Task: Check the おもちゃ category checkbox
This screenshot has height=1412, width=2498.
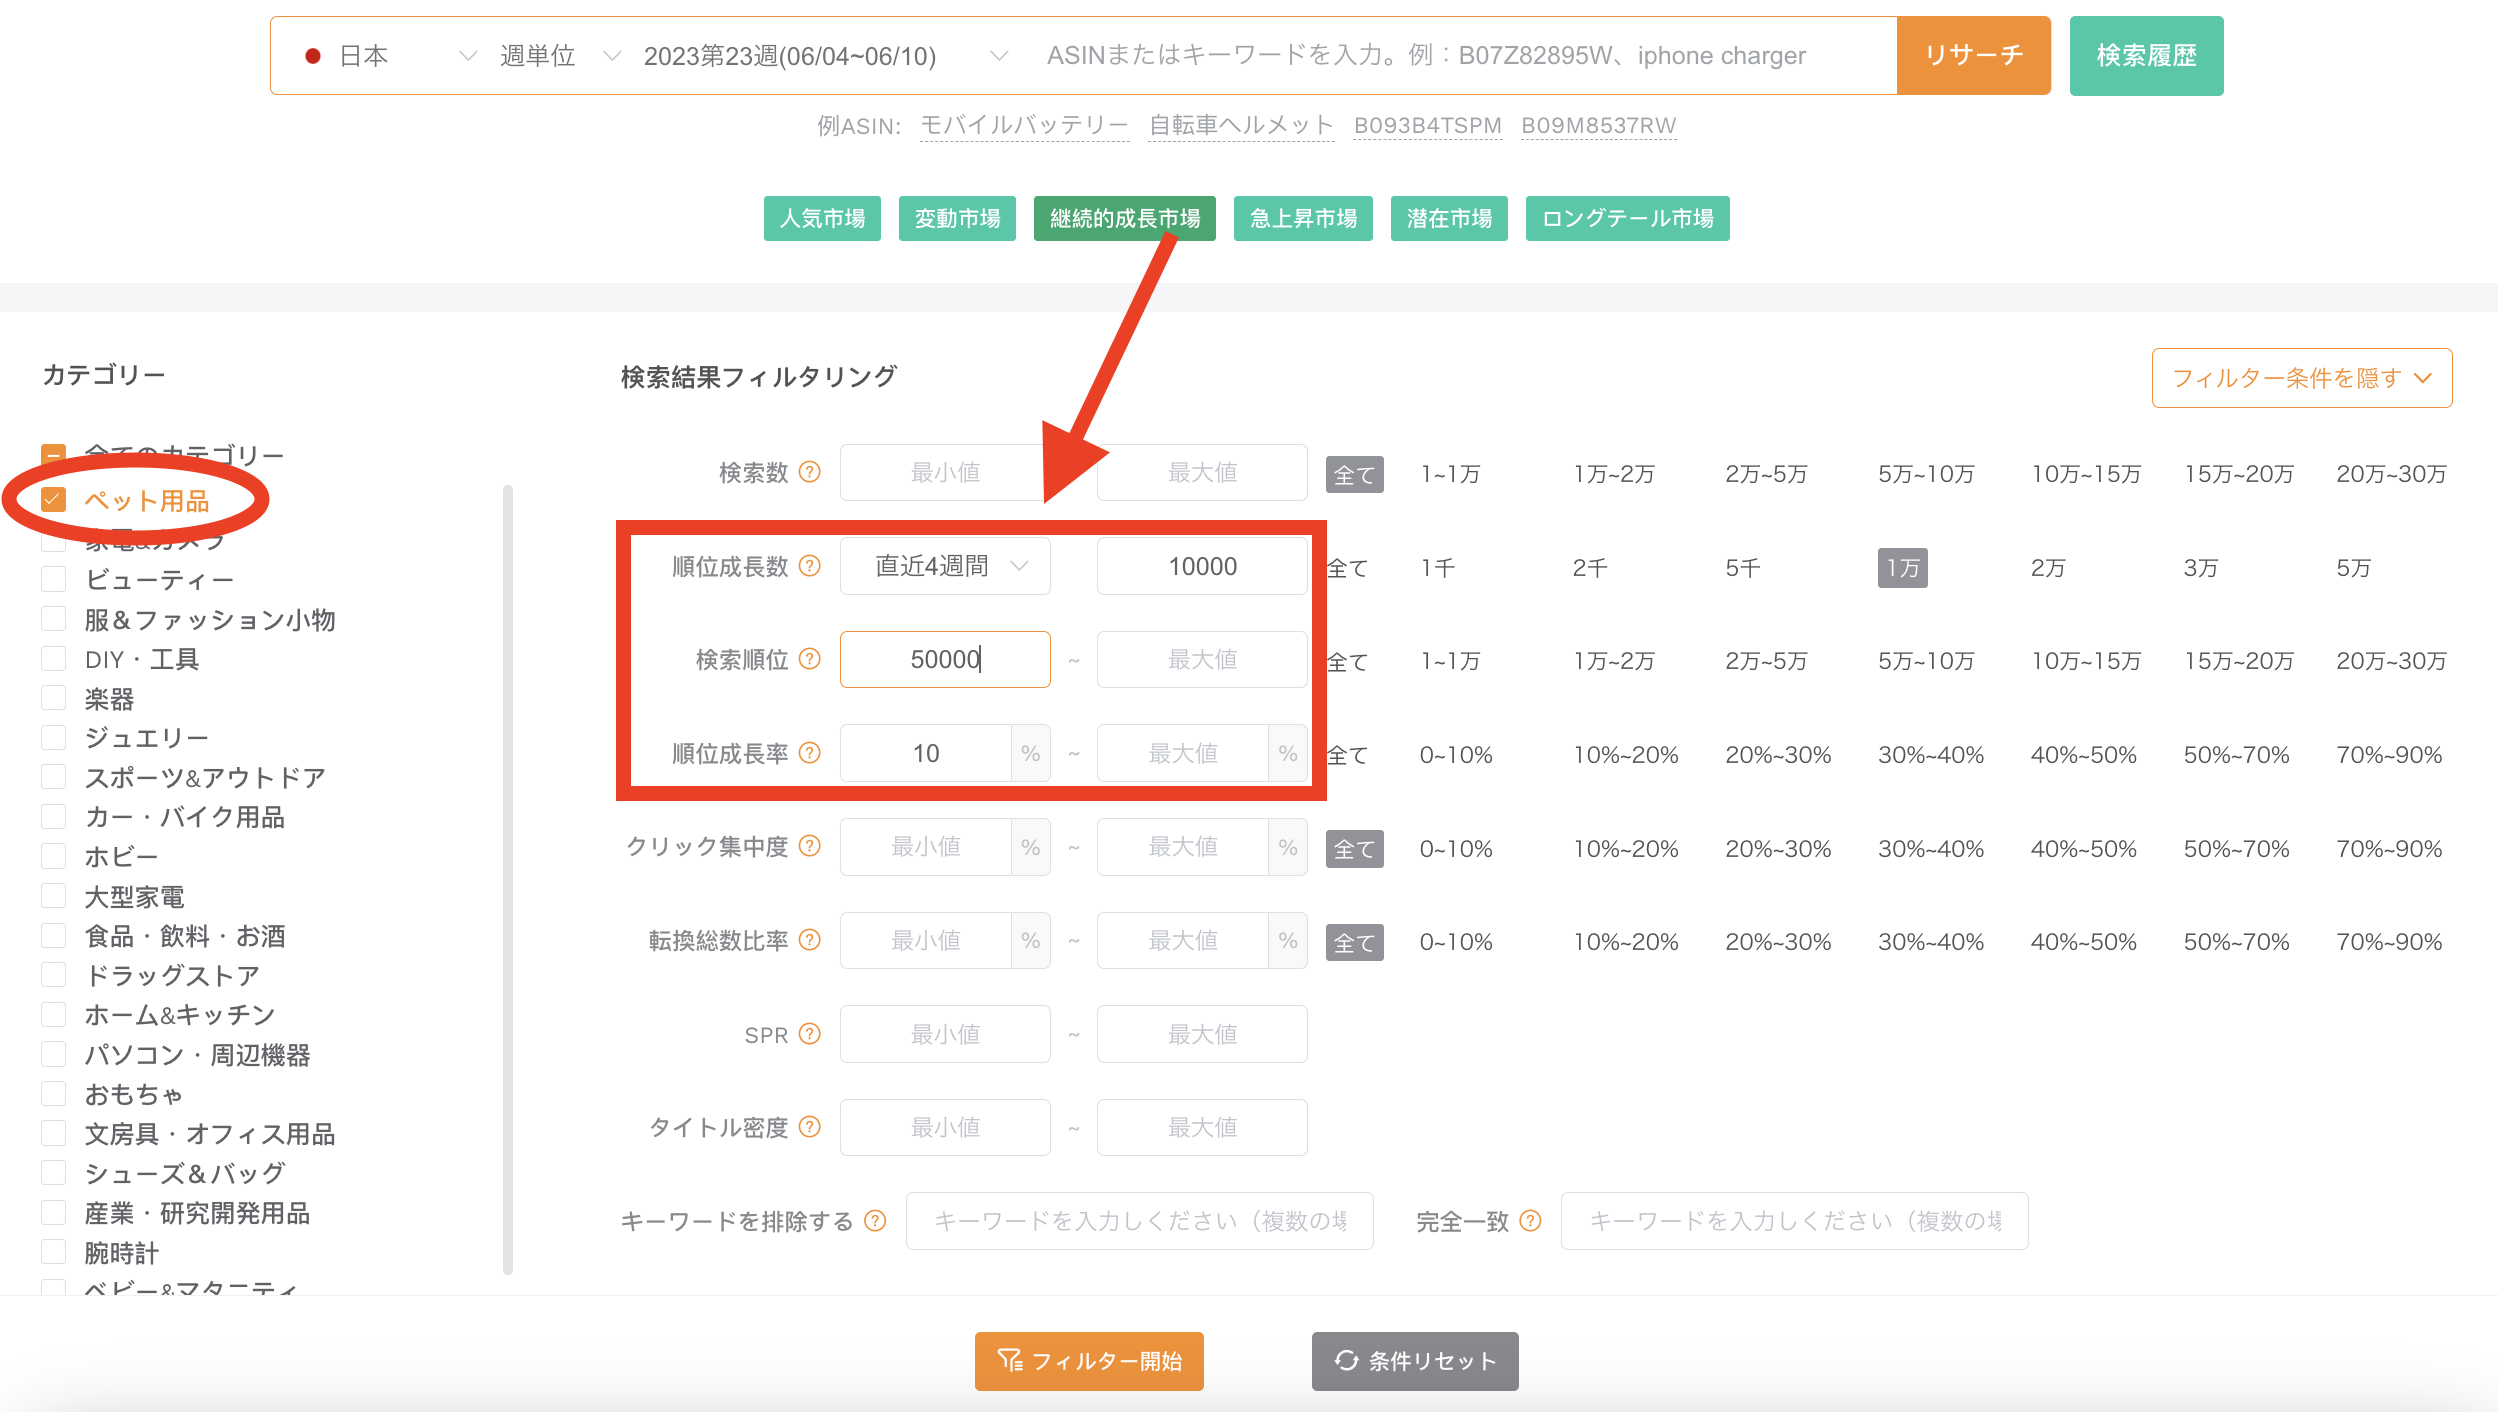Action: click(54, 1094)
